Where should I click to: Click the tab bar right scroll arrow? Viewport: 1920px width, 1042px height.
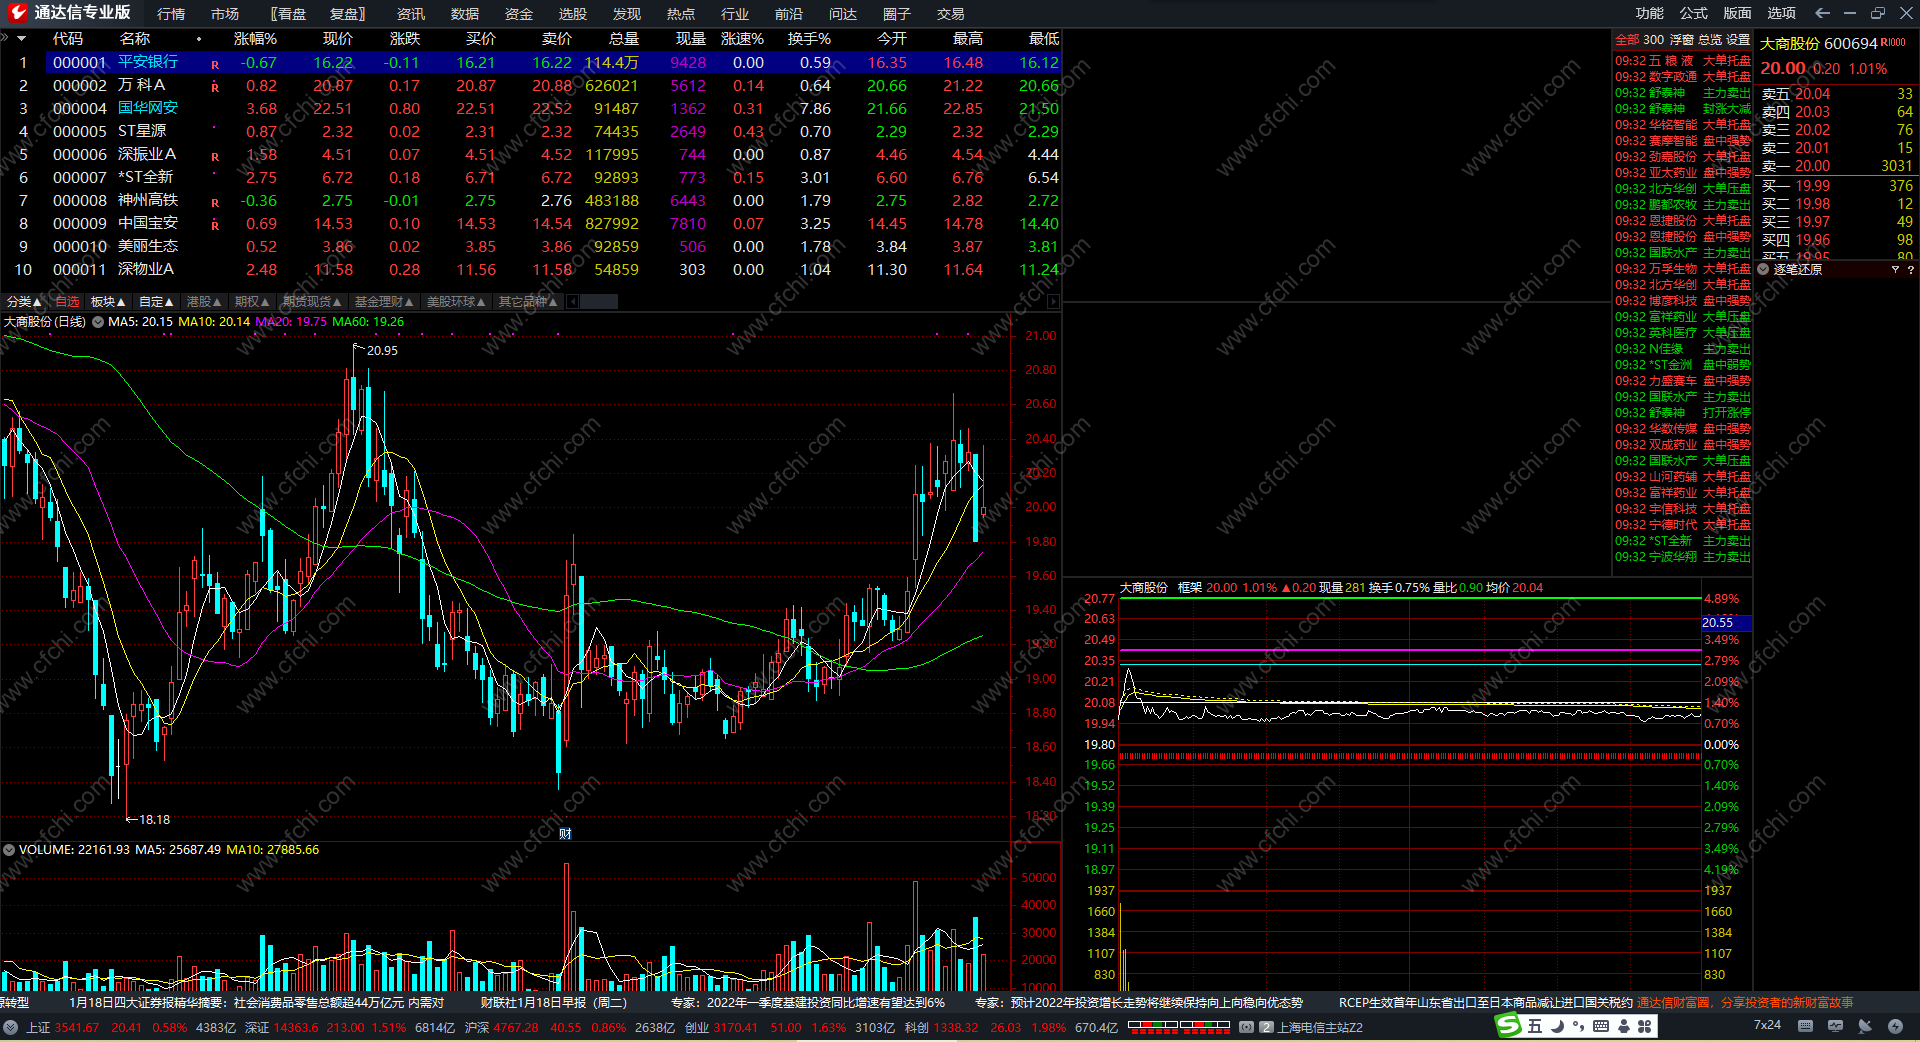point(1053,302)
